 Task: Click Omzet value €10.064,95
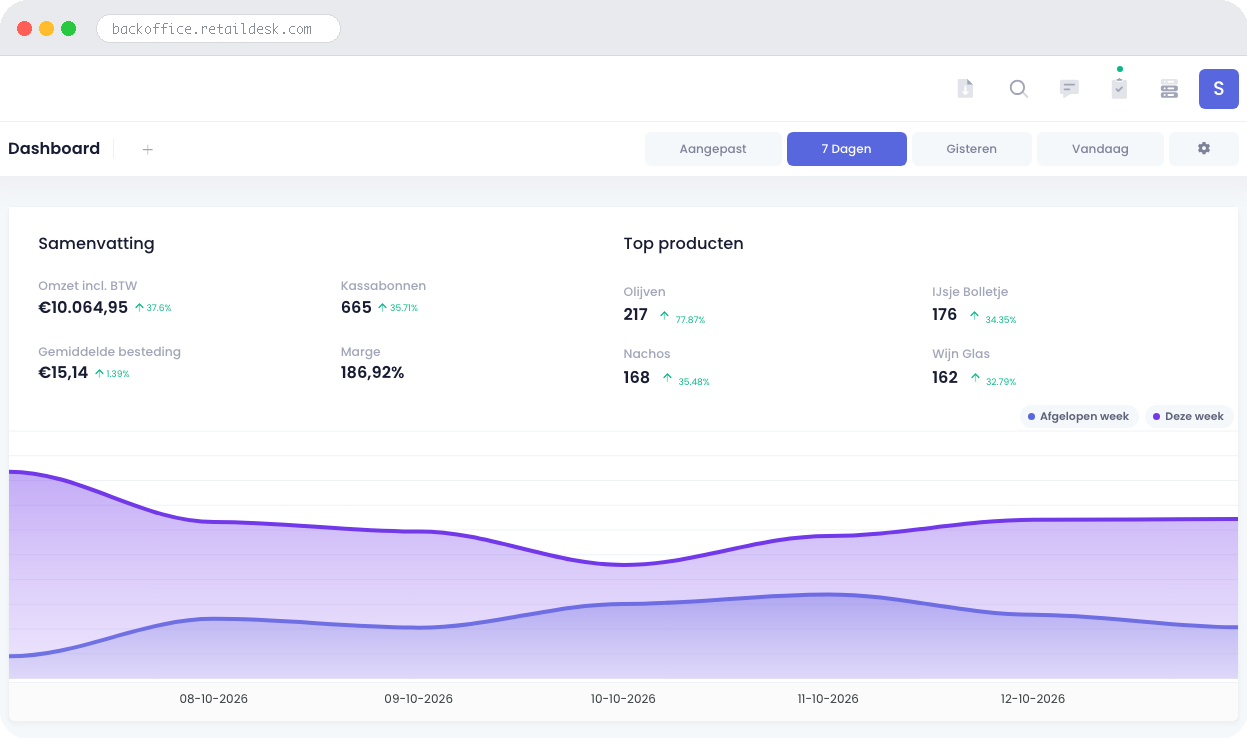coord(83,307)
